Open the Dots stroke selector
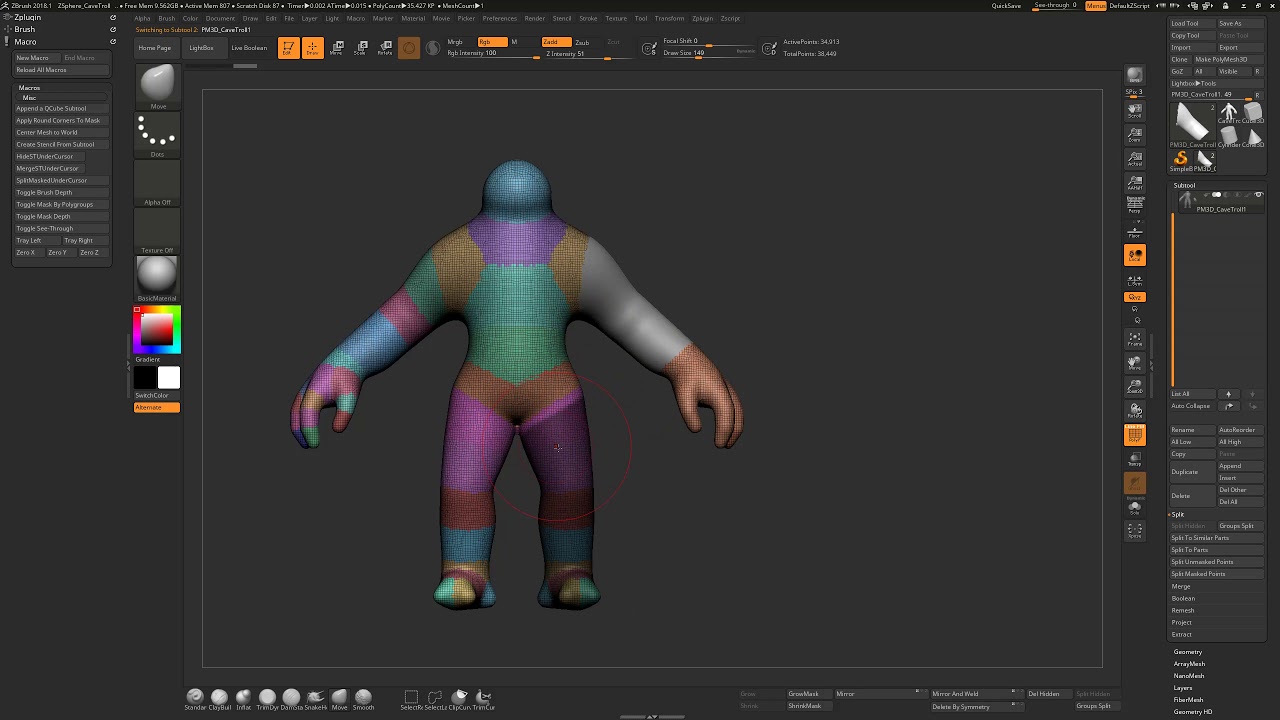The image size is (1280, 720). tap(157, 135)
